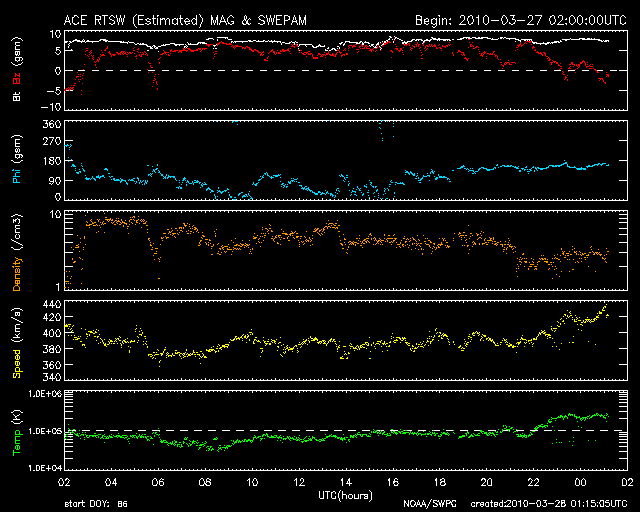Screen dimensions: 640x512
Task: Click the 'Bt Bz (gsm)' axis label
Action: tap(16, 69)
